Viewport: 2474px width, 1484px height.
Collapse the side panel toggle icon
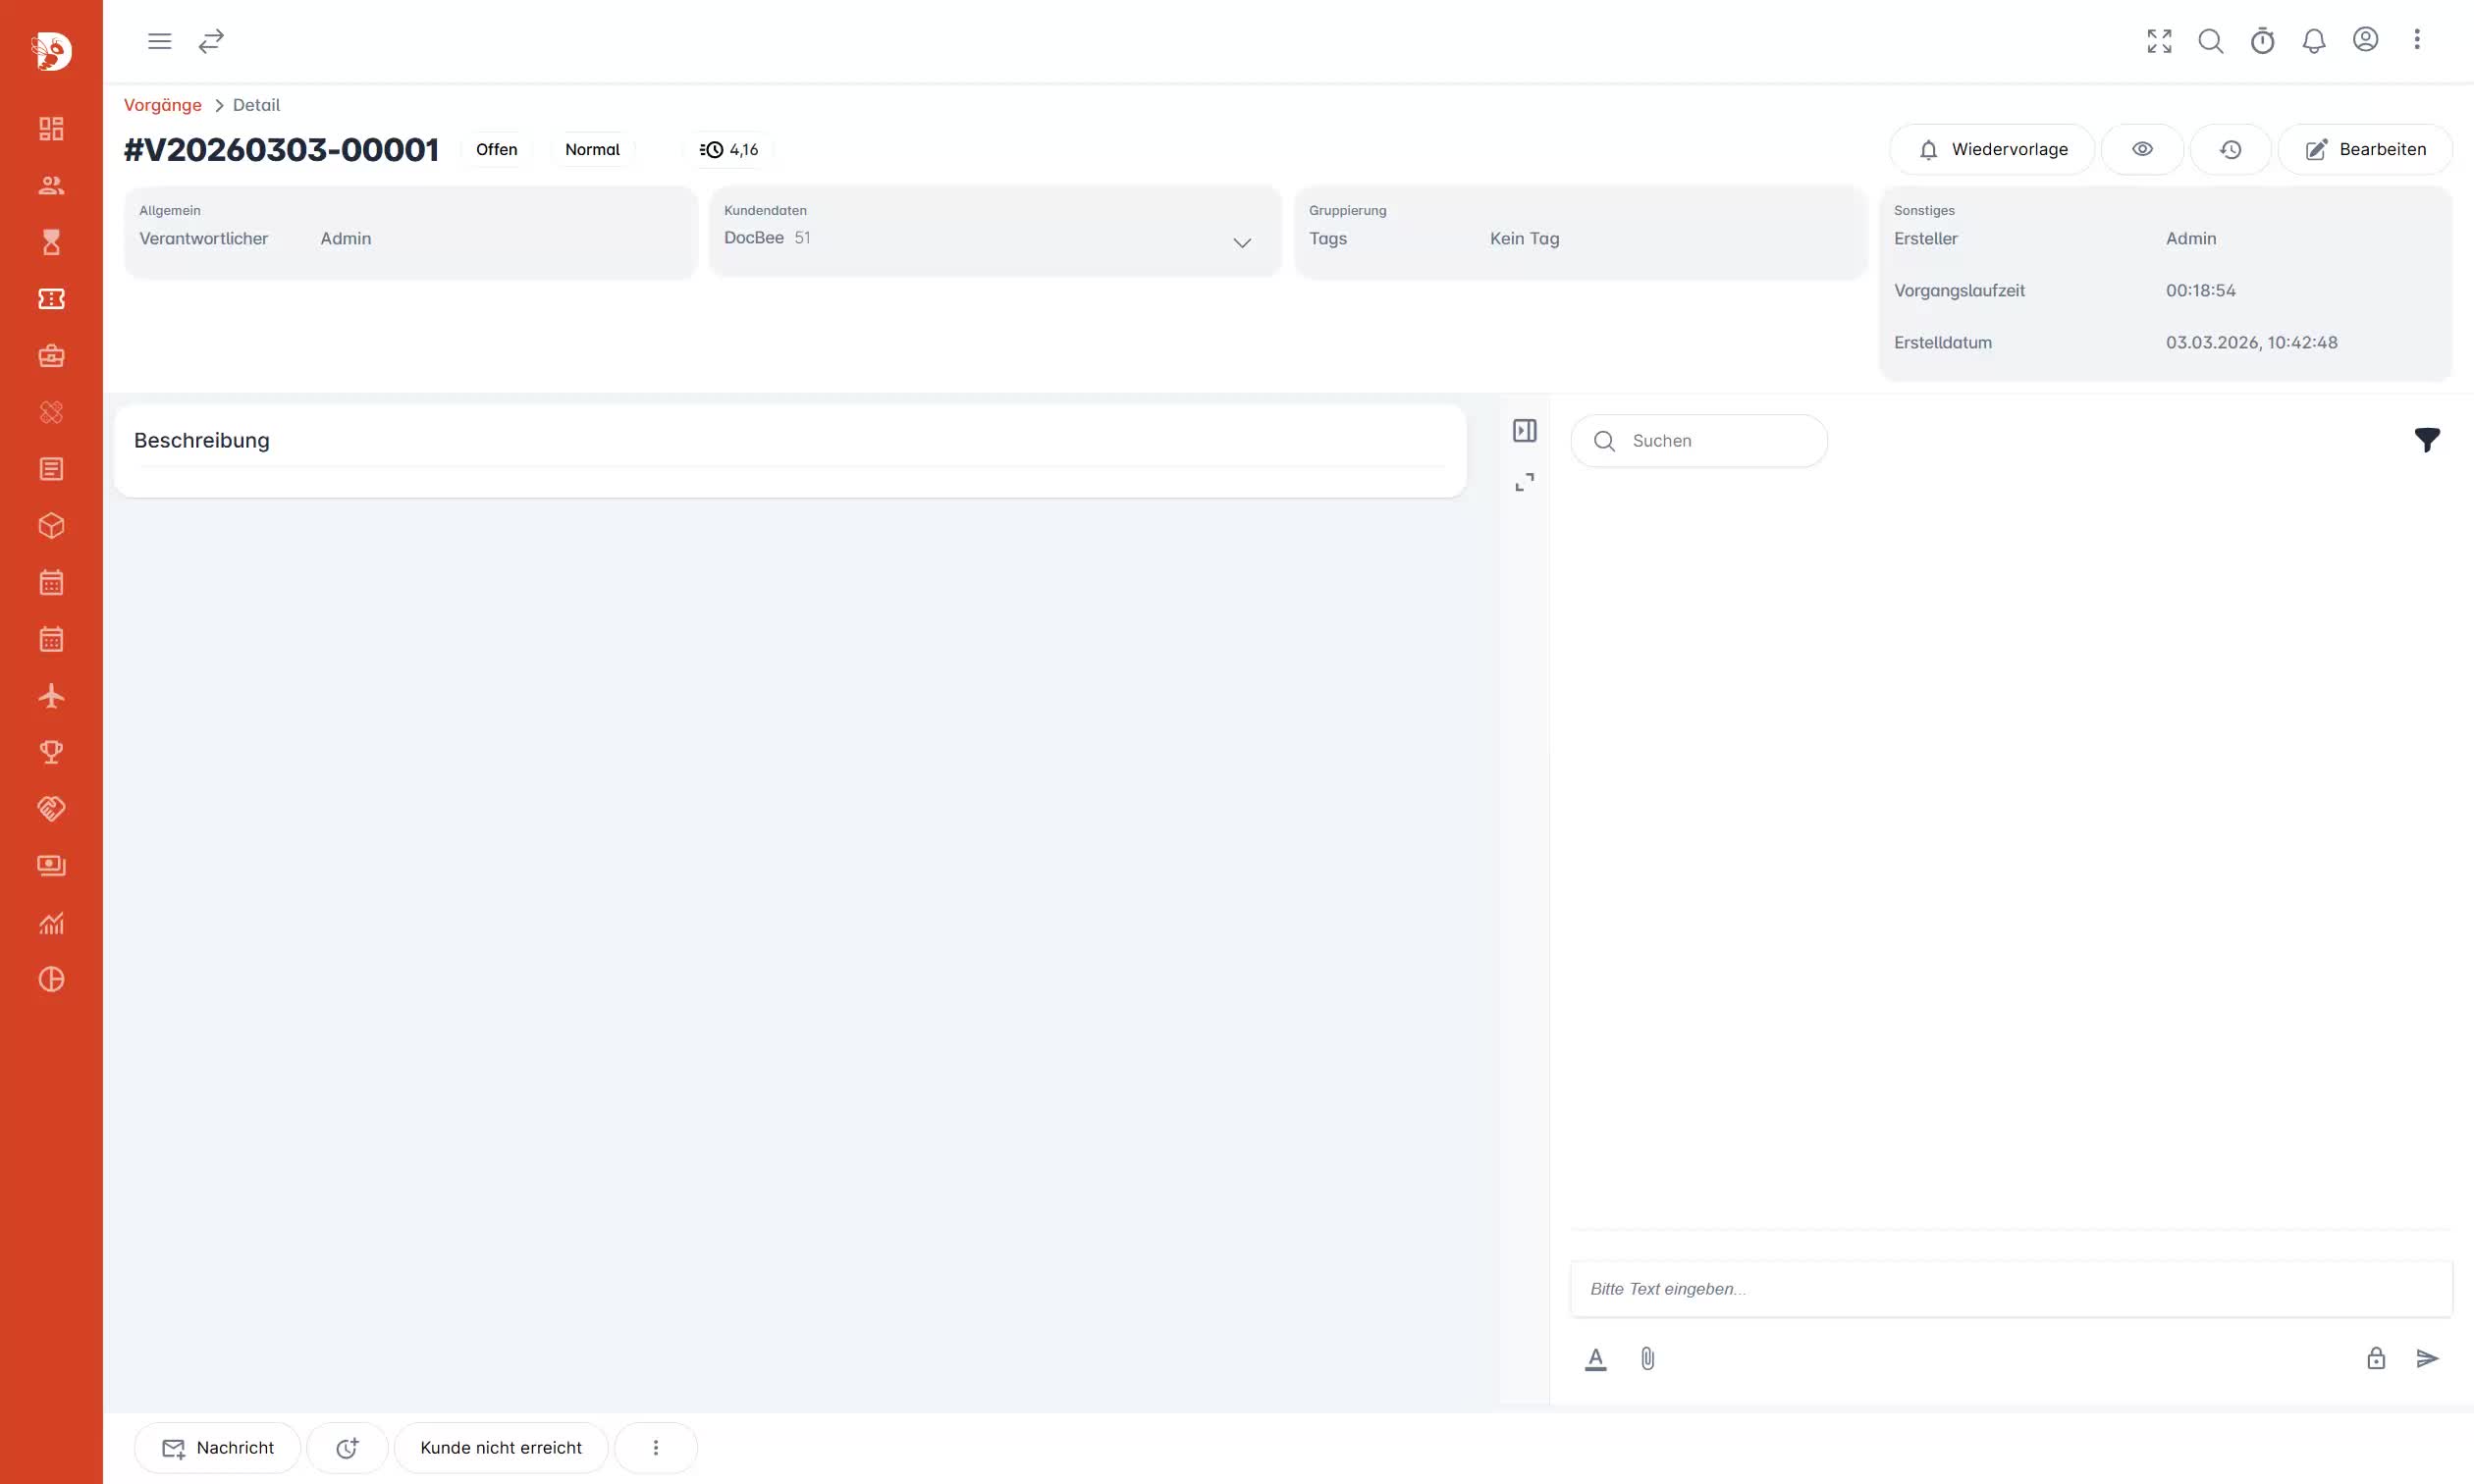[x=1524, y=431]
